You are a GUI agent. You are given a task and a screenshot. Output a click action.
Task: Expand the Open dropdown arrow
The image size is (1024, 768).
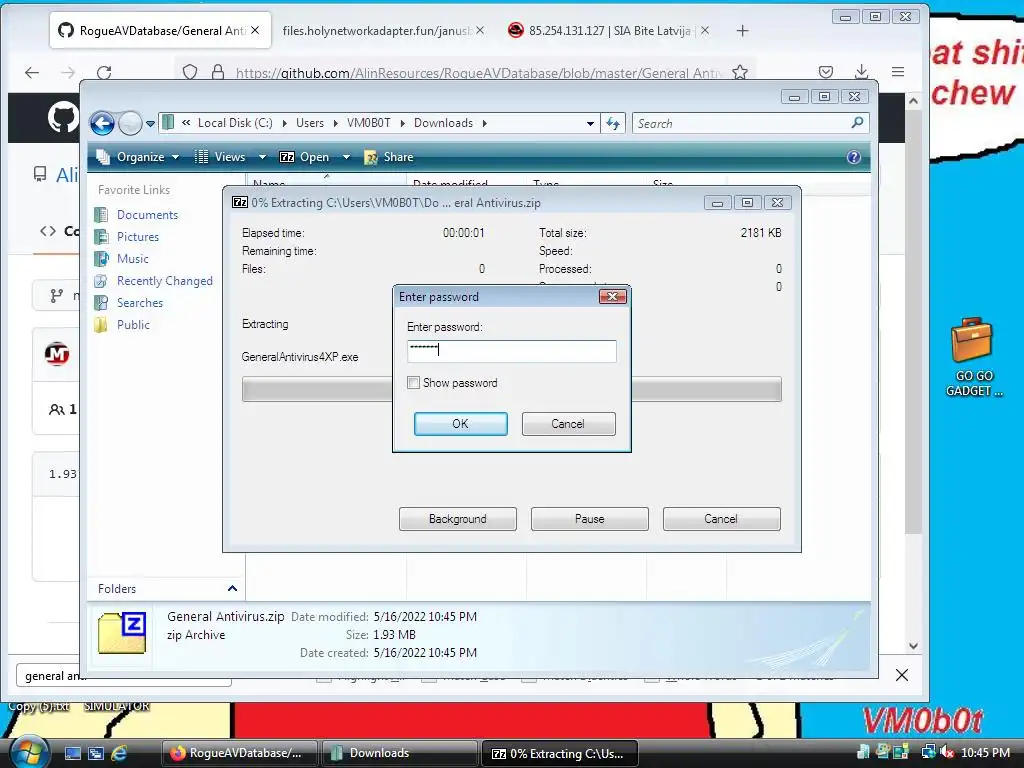346,157
